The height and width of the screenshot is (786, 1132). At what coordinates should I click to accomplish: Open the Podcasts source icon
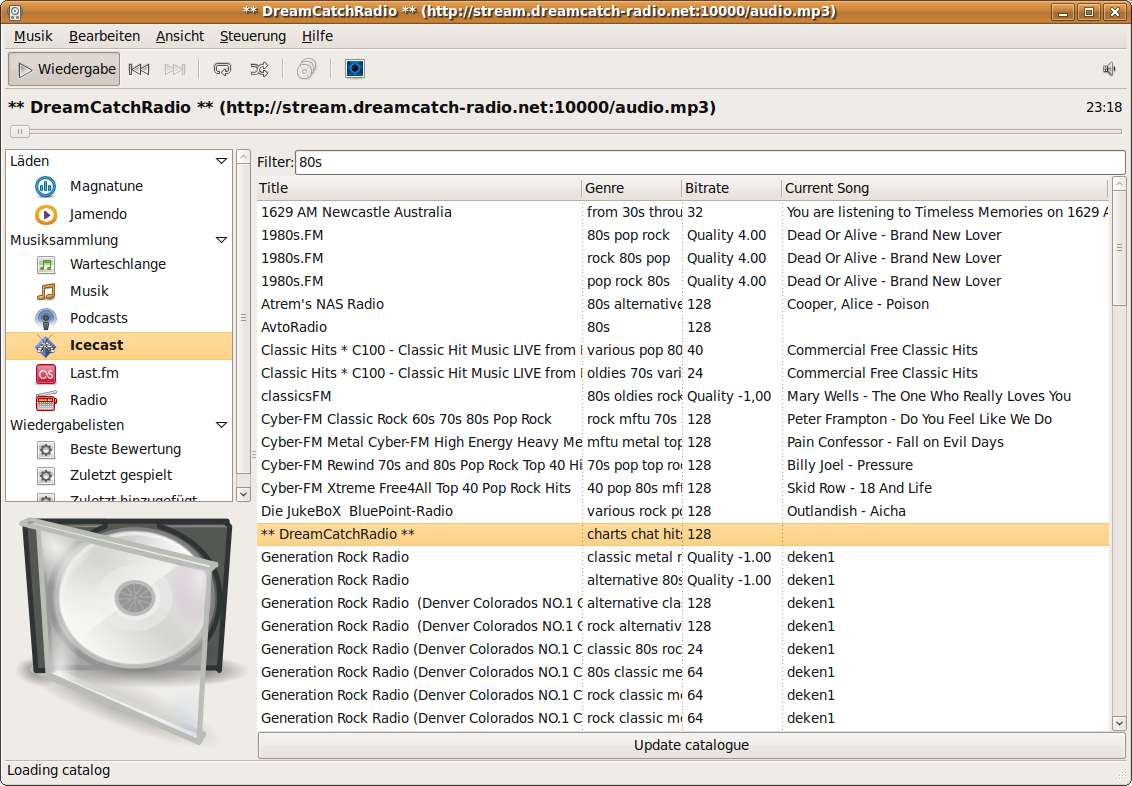(x=45, y=318)
